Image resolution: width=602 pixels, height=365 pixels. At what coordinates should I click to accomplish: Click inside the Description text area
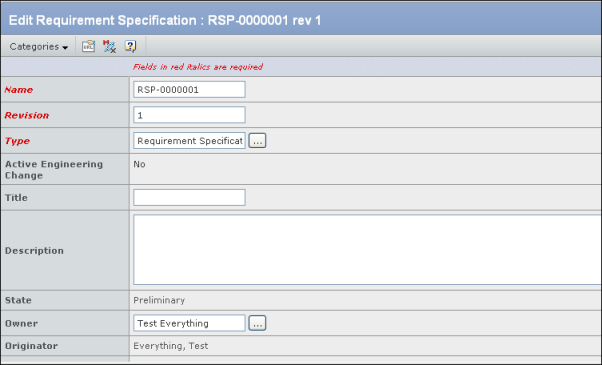click(367, 250)
